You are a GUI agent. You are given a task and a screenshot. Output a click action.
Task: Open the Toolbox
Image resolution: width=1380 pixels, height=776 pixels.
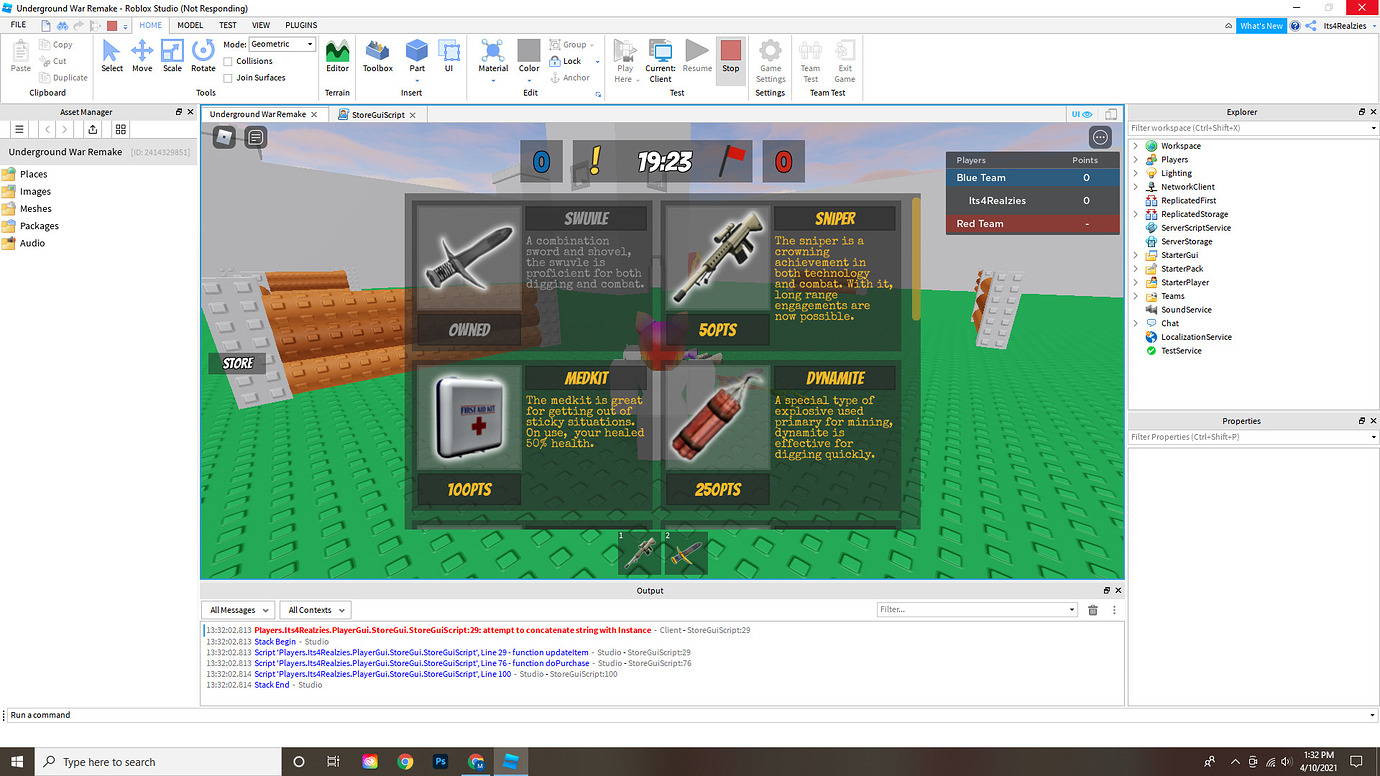coord(377,55)
